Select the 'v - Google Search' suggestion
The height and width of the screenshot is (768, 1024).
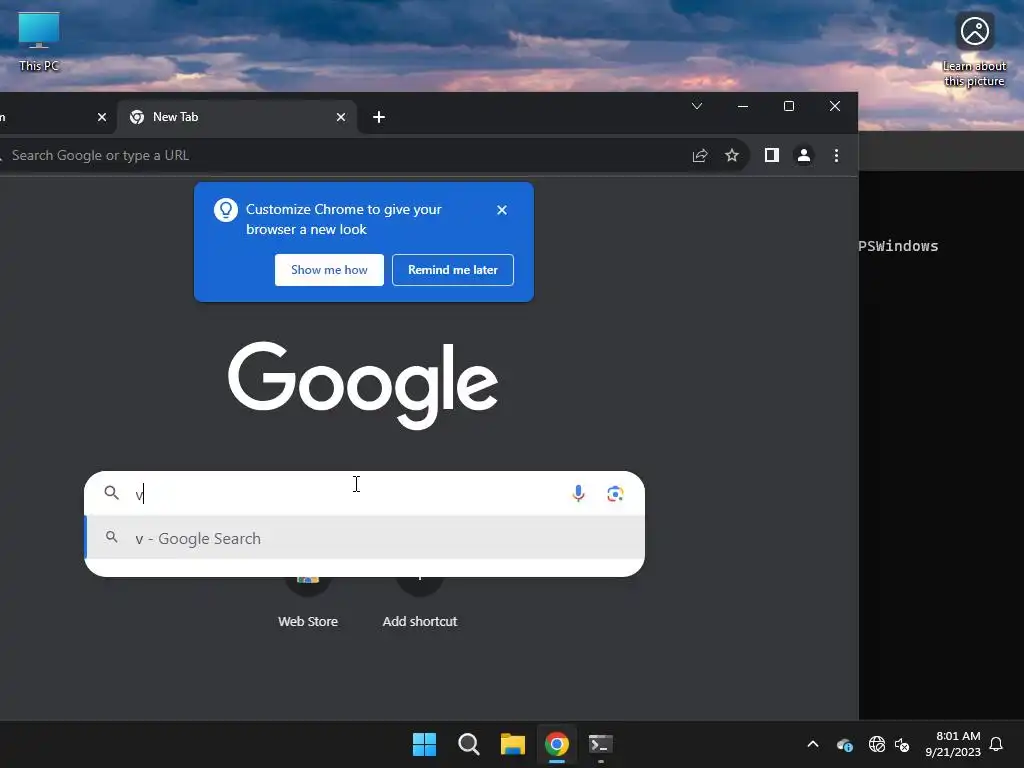364,538
